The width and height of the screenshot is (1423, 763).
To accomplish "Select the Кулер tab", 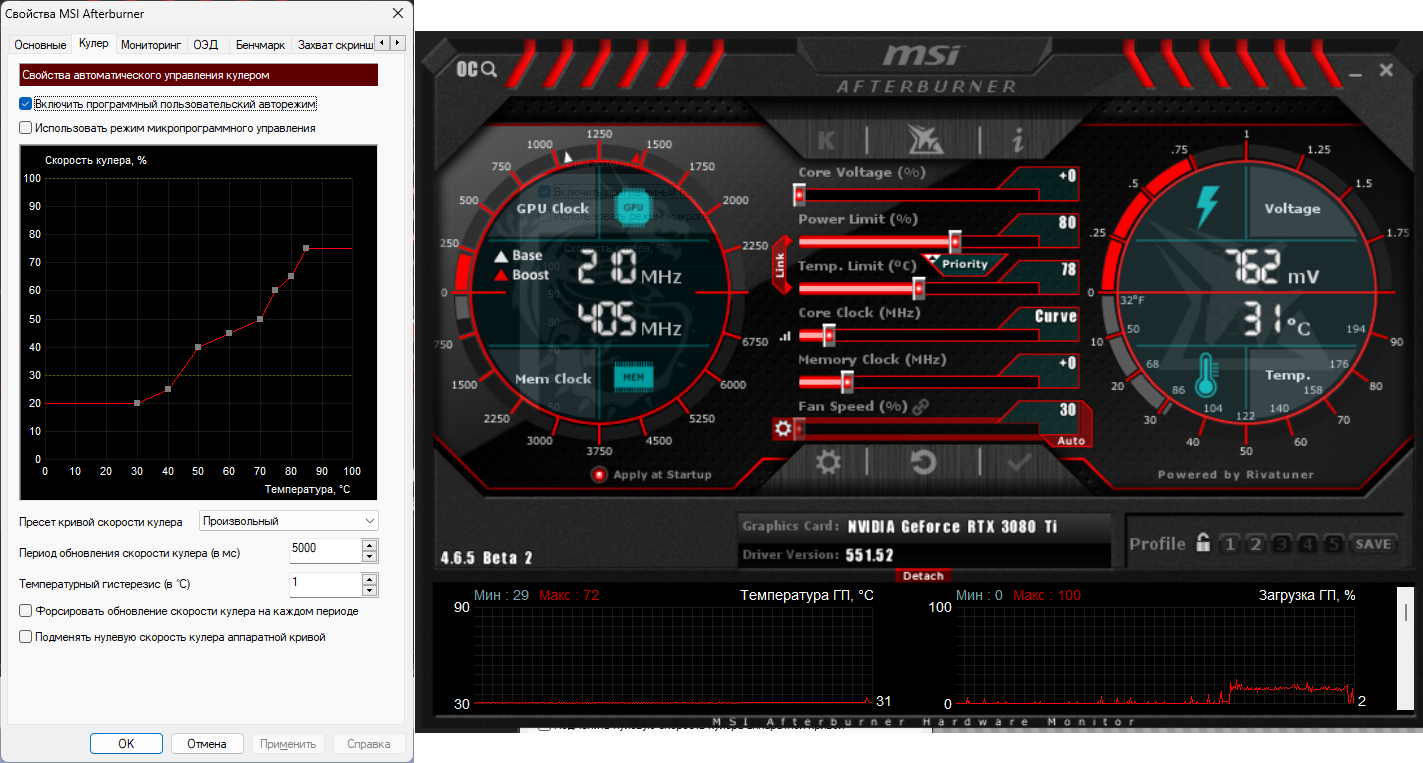I will (94, 43).
